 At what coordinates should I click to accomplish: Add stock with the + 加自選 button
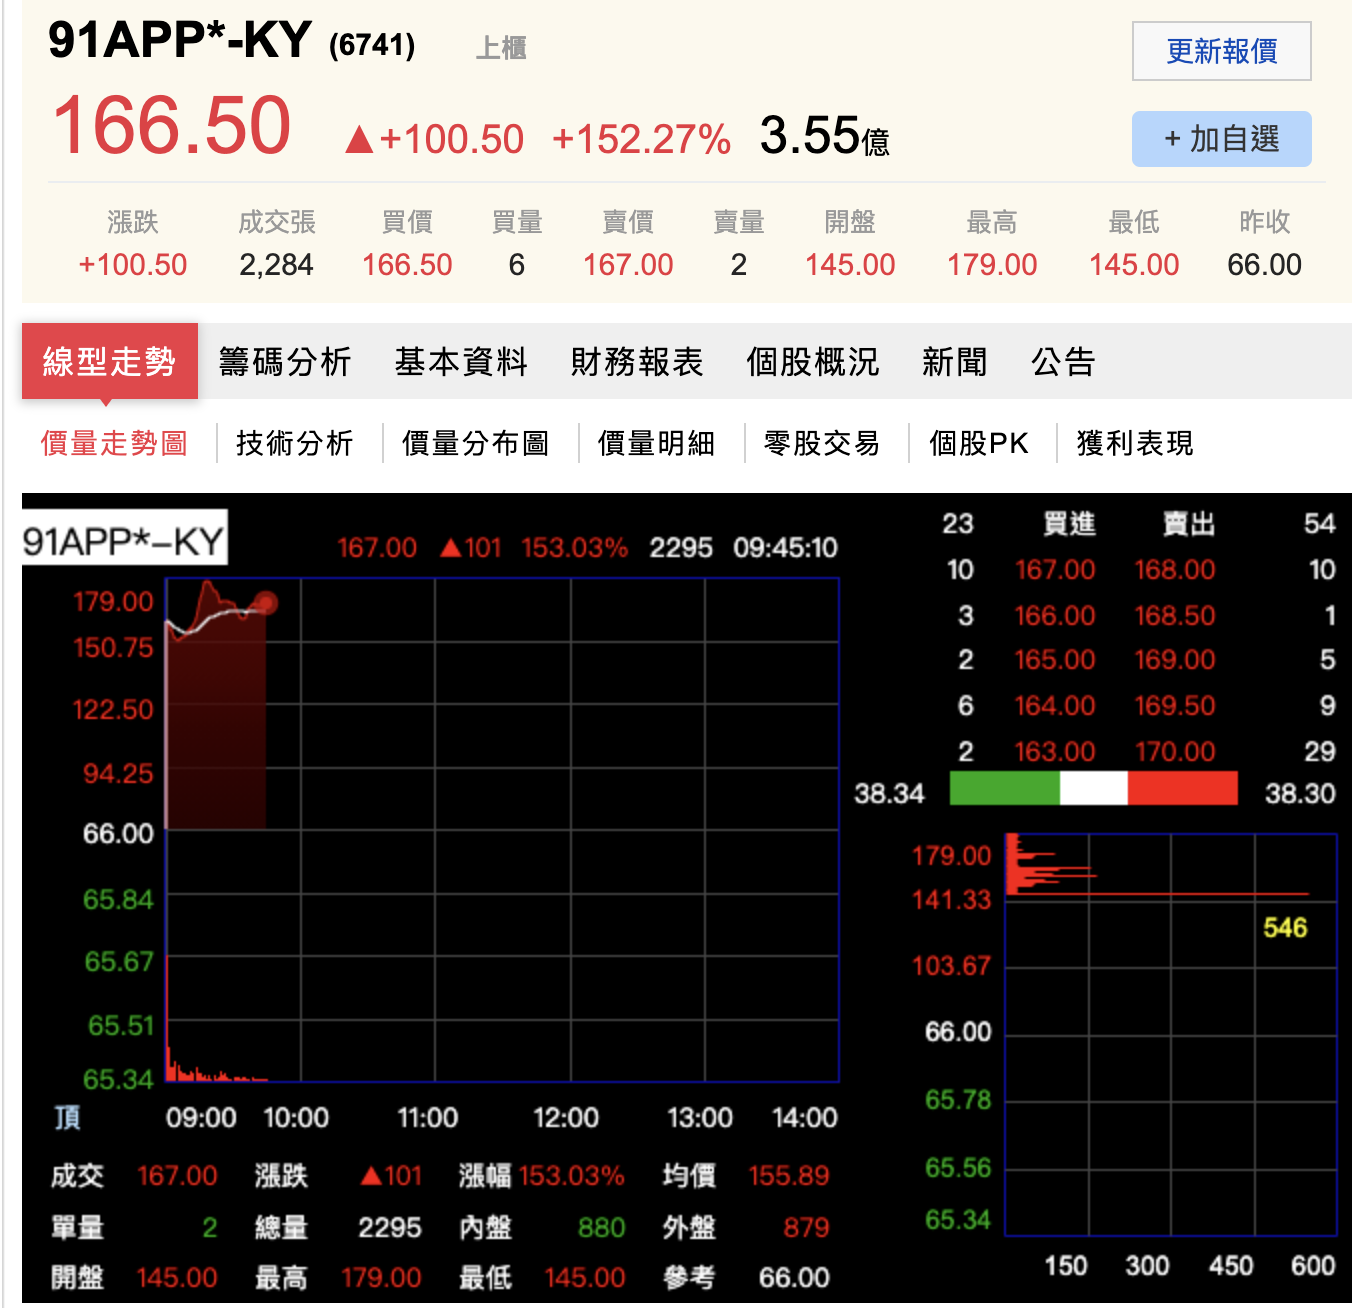(1221, 139)
